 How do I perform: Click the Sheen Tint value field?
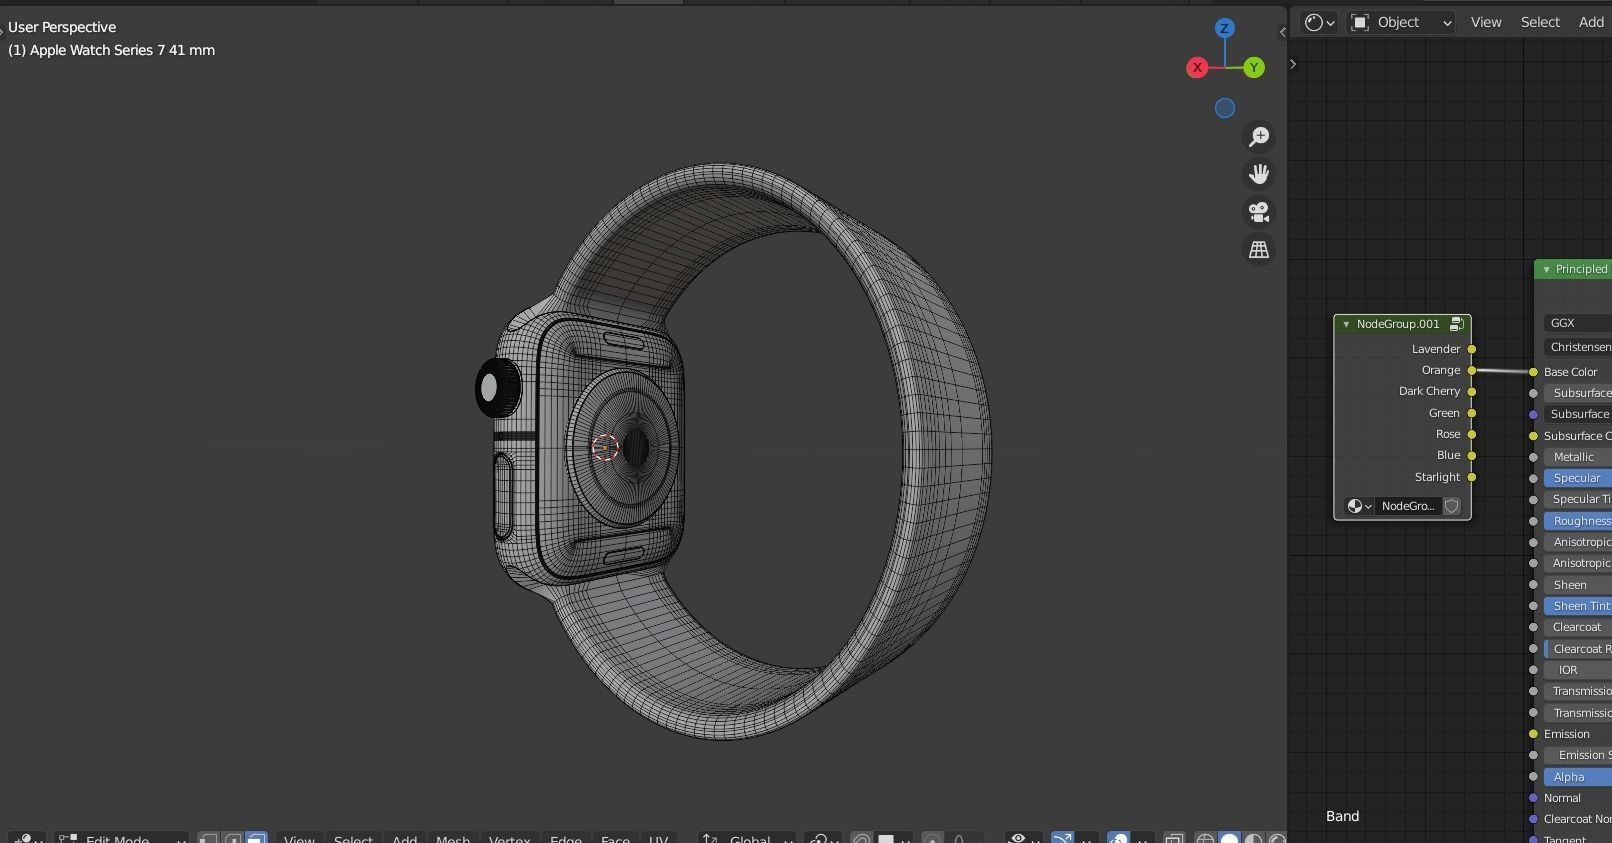[x=1578, y=606]
